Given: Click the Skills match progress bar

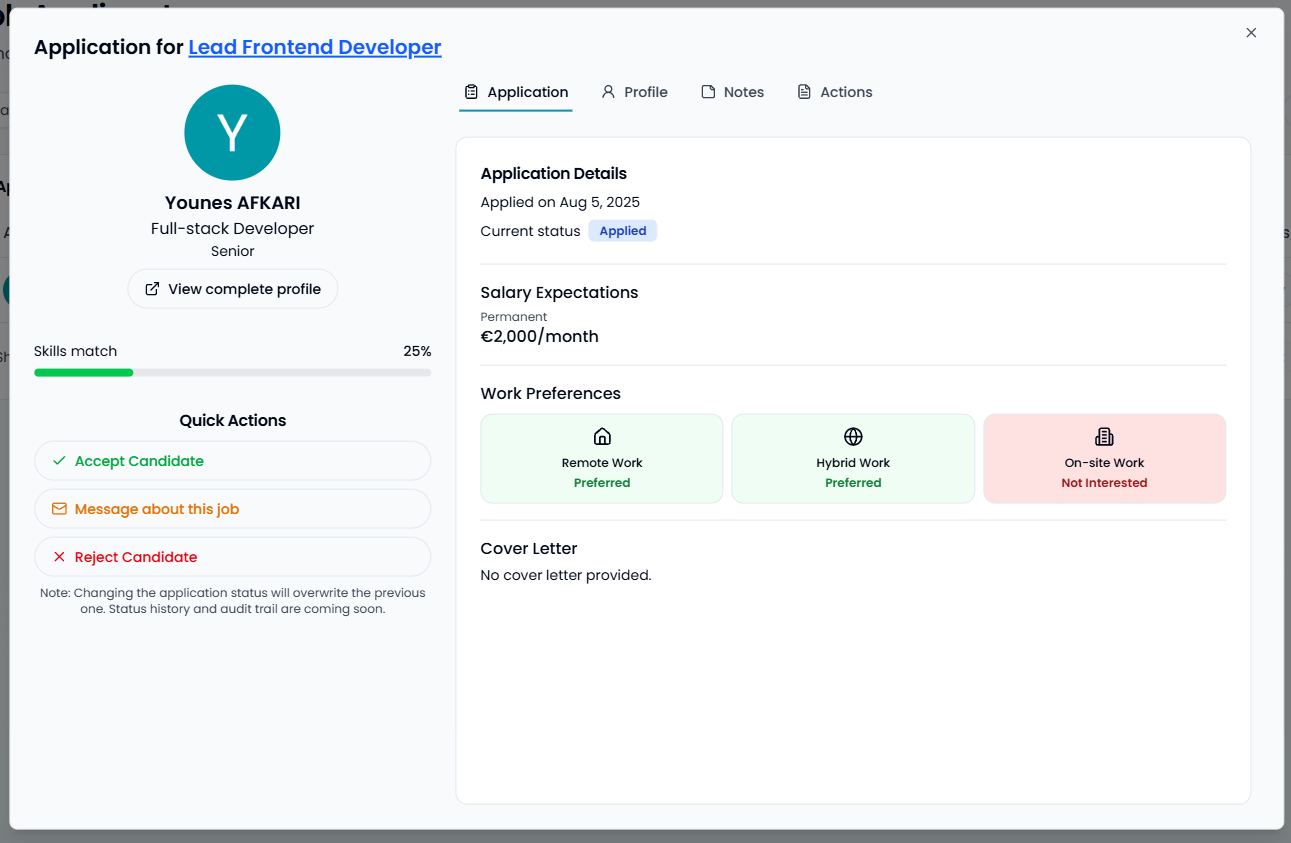Looking at the screenshot, I should [232, 372].
